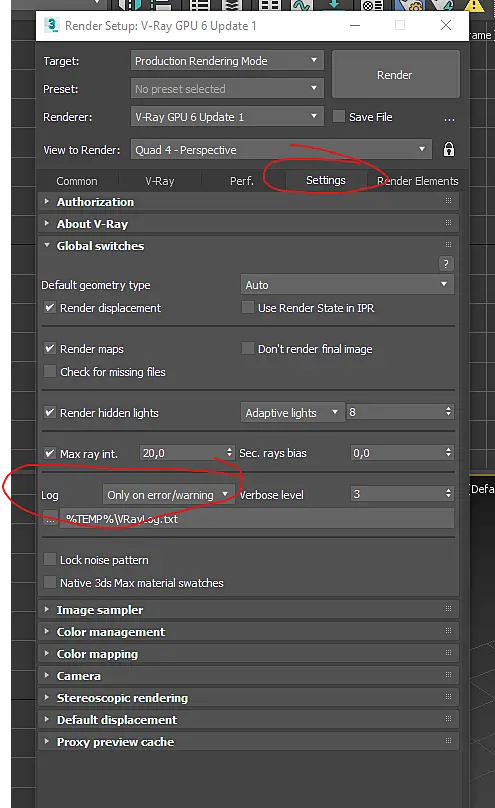The height and width of the screenshot is (808, 495).
Task: Click the lock icon beside View to Render
Action: pyautogui.click(x=449, y=149)
